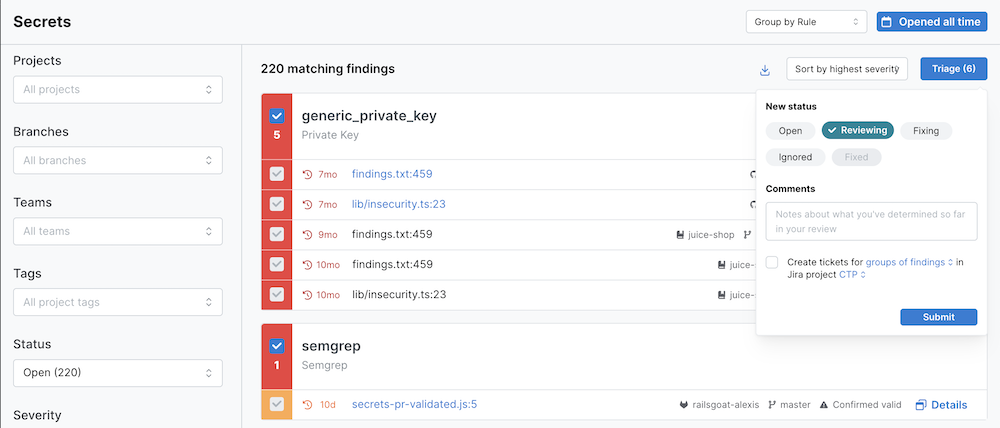Expand the All projects dropdown

point(117,90)
